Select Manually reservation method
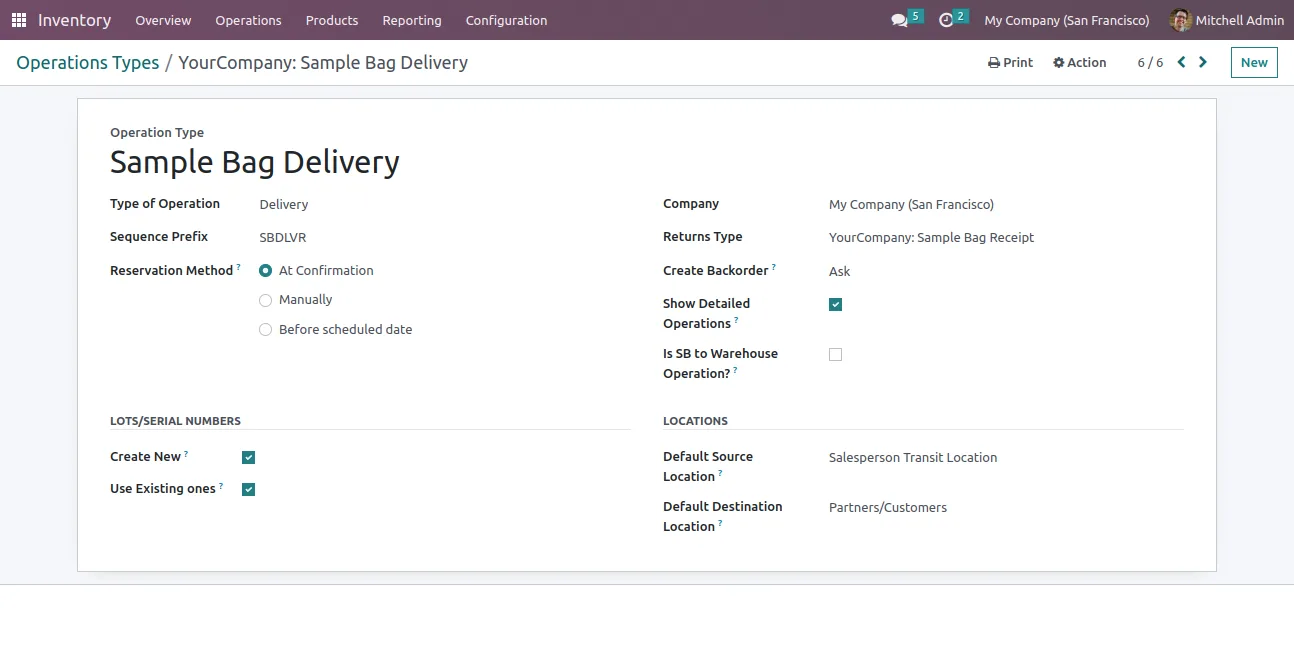 [x=265, y=300]
